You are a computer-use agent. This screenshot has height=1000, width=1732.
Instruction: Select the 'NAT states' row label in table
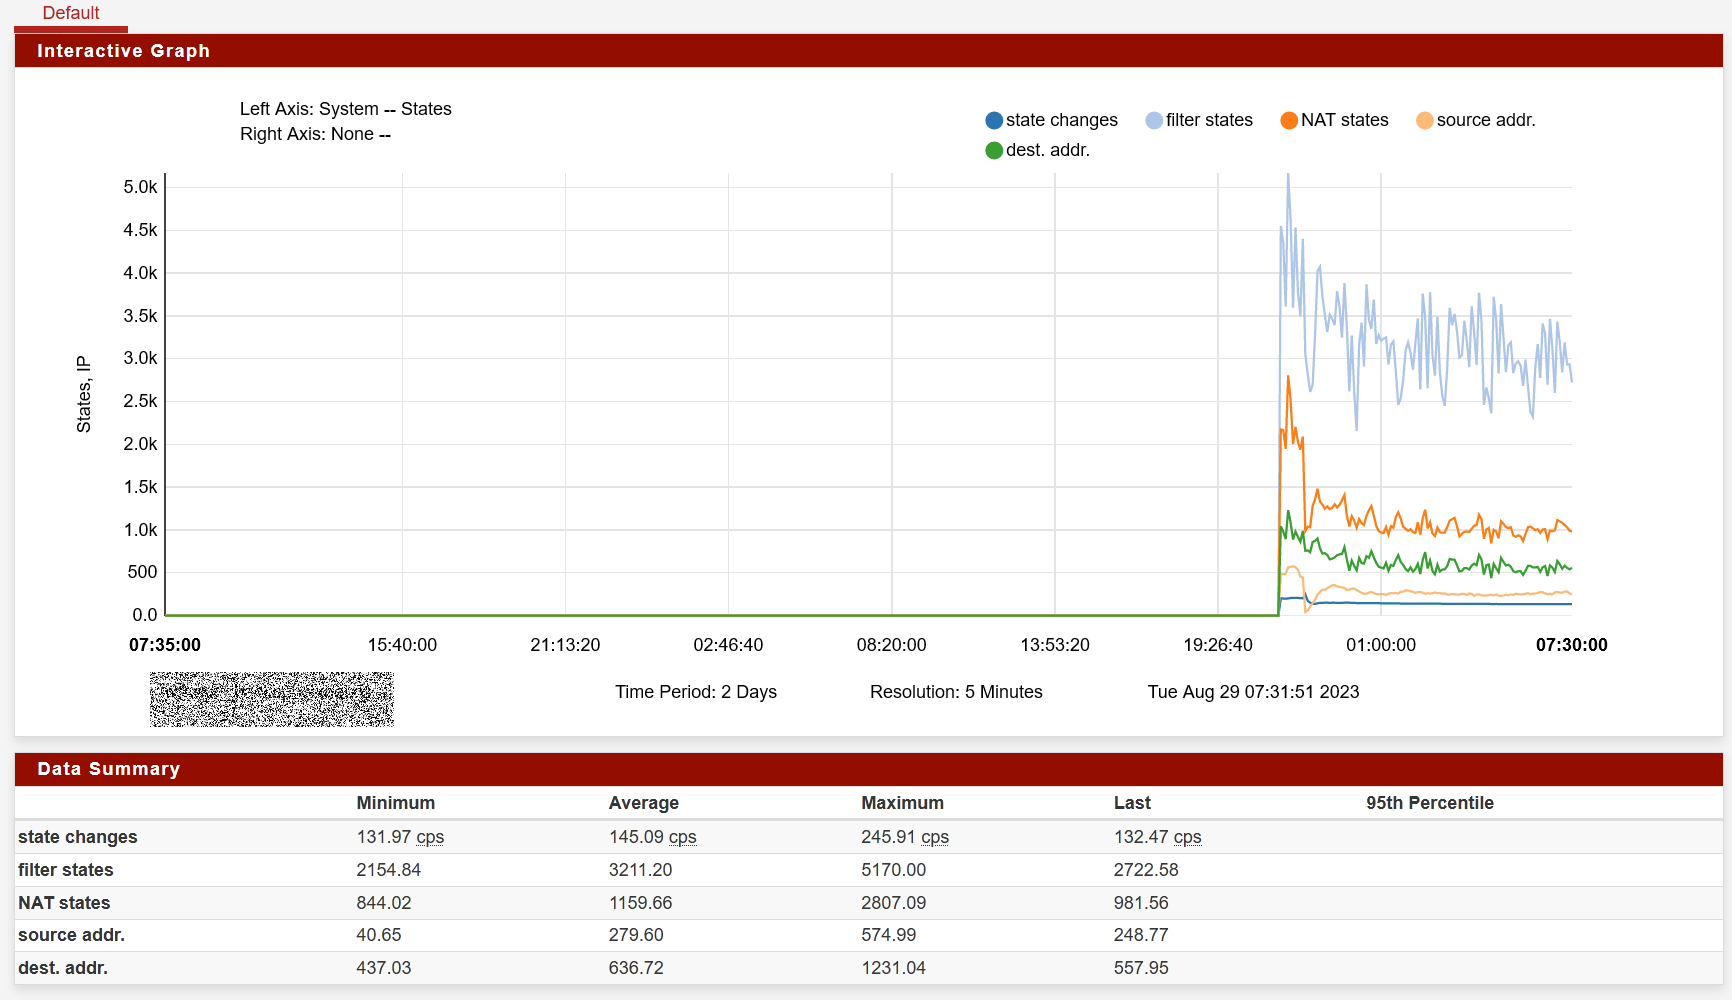click(x=64, y=903)
